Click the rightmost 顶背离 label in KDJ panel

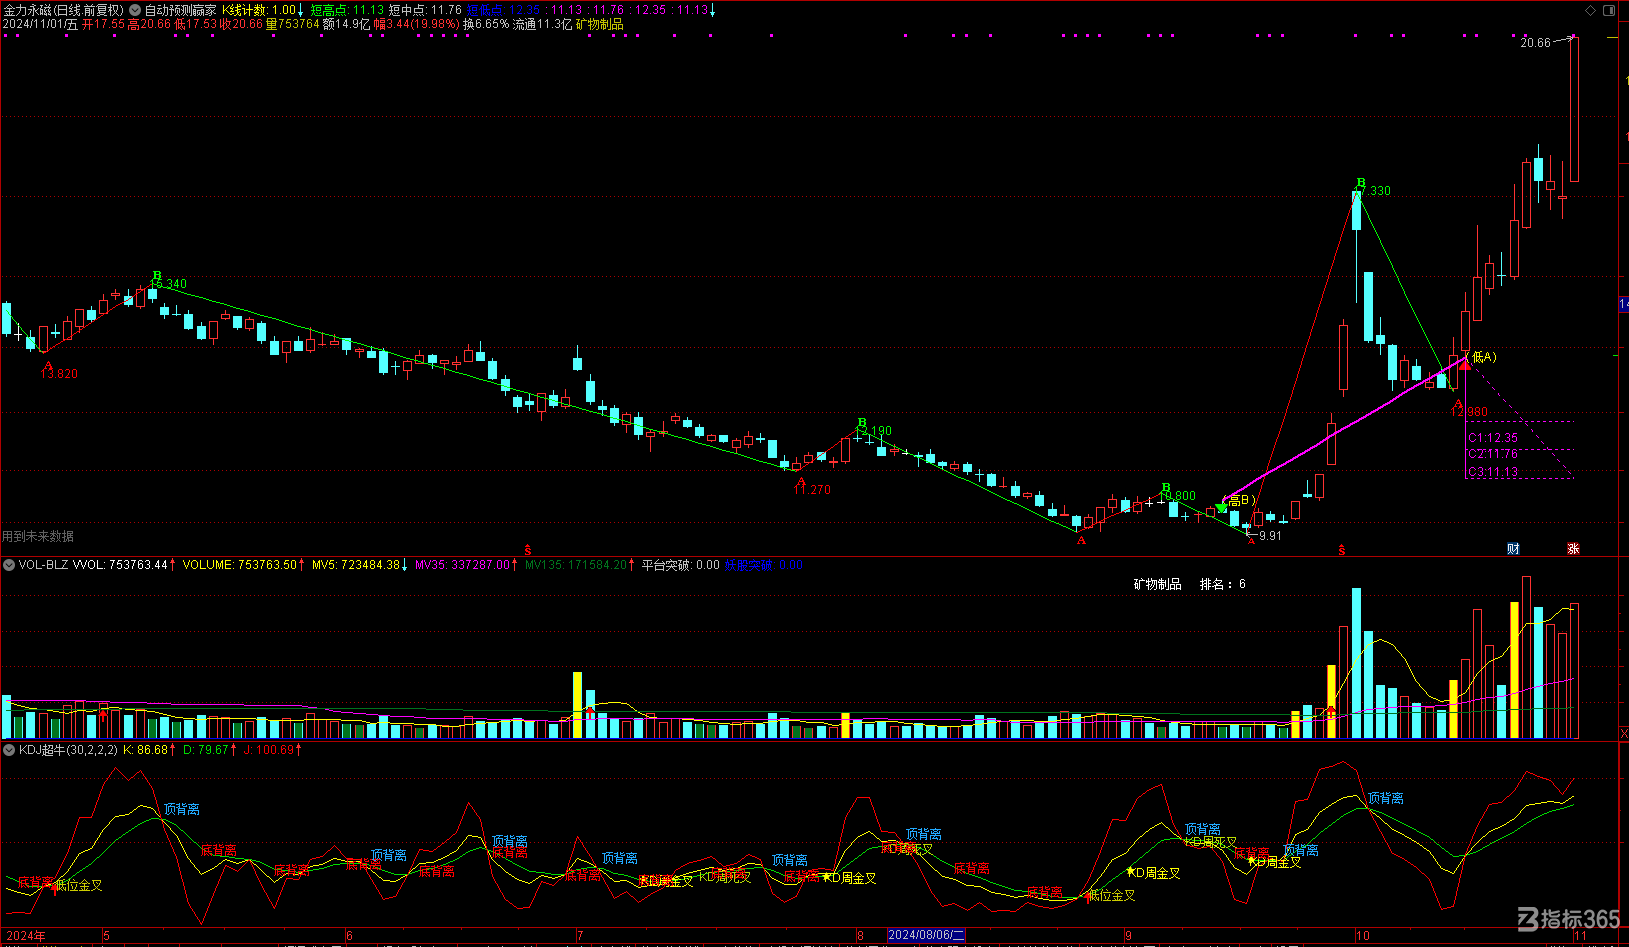1385,798
